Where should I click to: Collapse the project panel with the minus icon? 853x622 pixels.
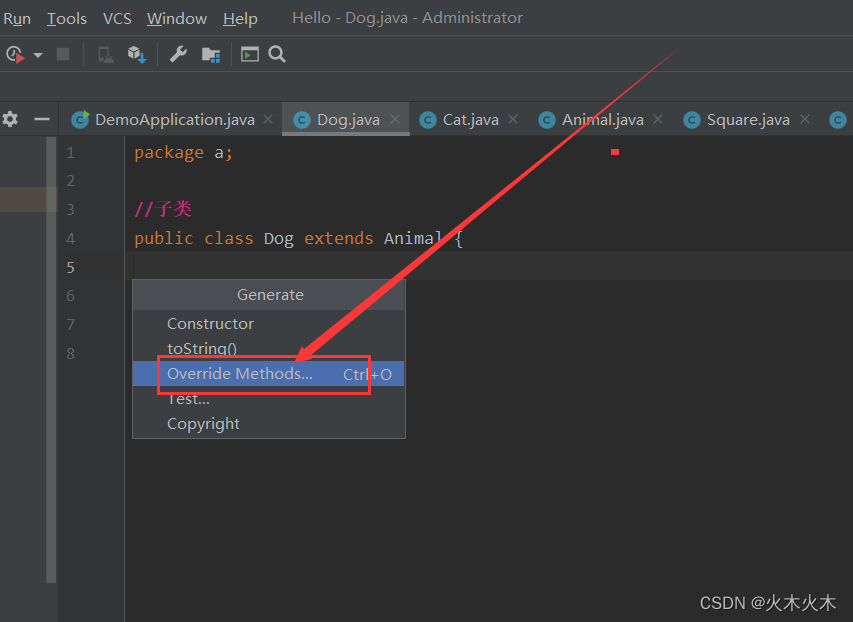coord(42,119)
